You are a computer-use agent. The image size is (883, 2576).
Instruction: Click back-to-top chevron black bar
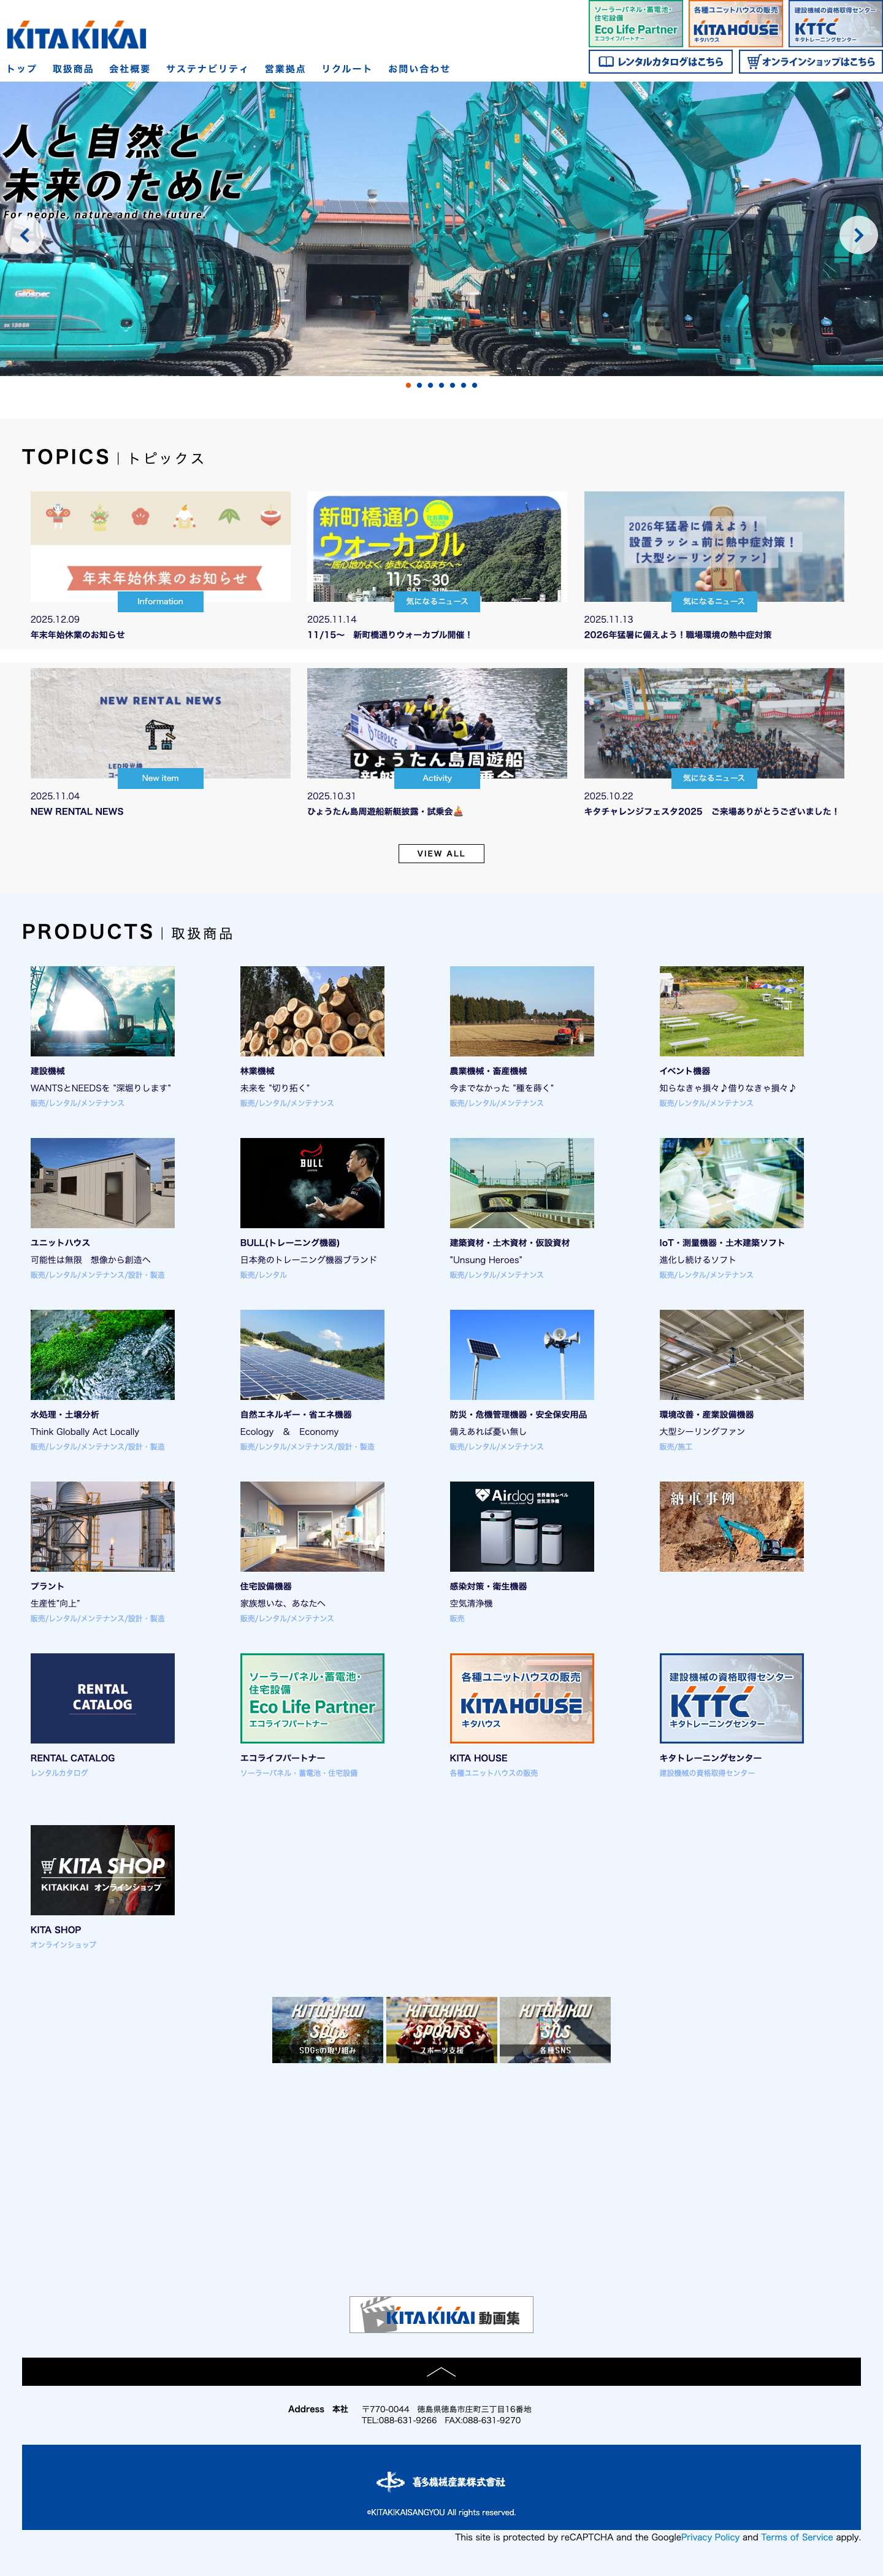(x=441, y=2371)
